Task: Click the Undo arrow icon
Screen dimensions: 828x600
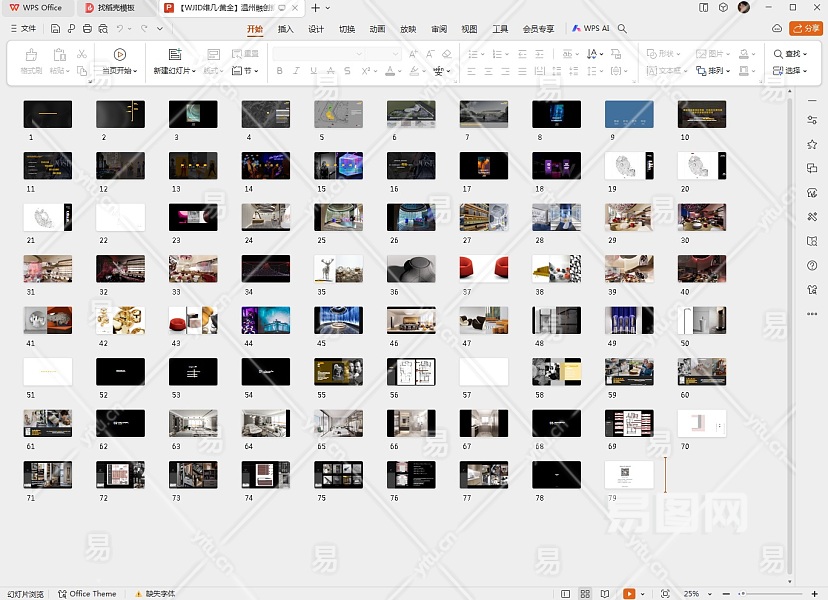Action: (120, 29)
